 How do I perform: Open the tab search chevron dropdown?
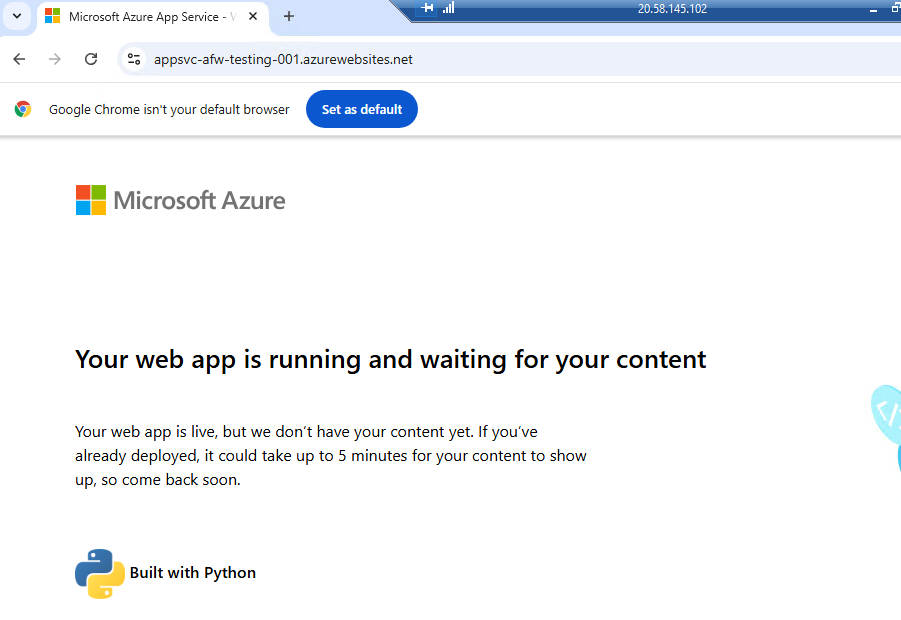(x=17, y=17)
